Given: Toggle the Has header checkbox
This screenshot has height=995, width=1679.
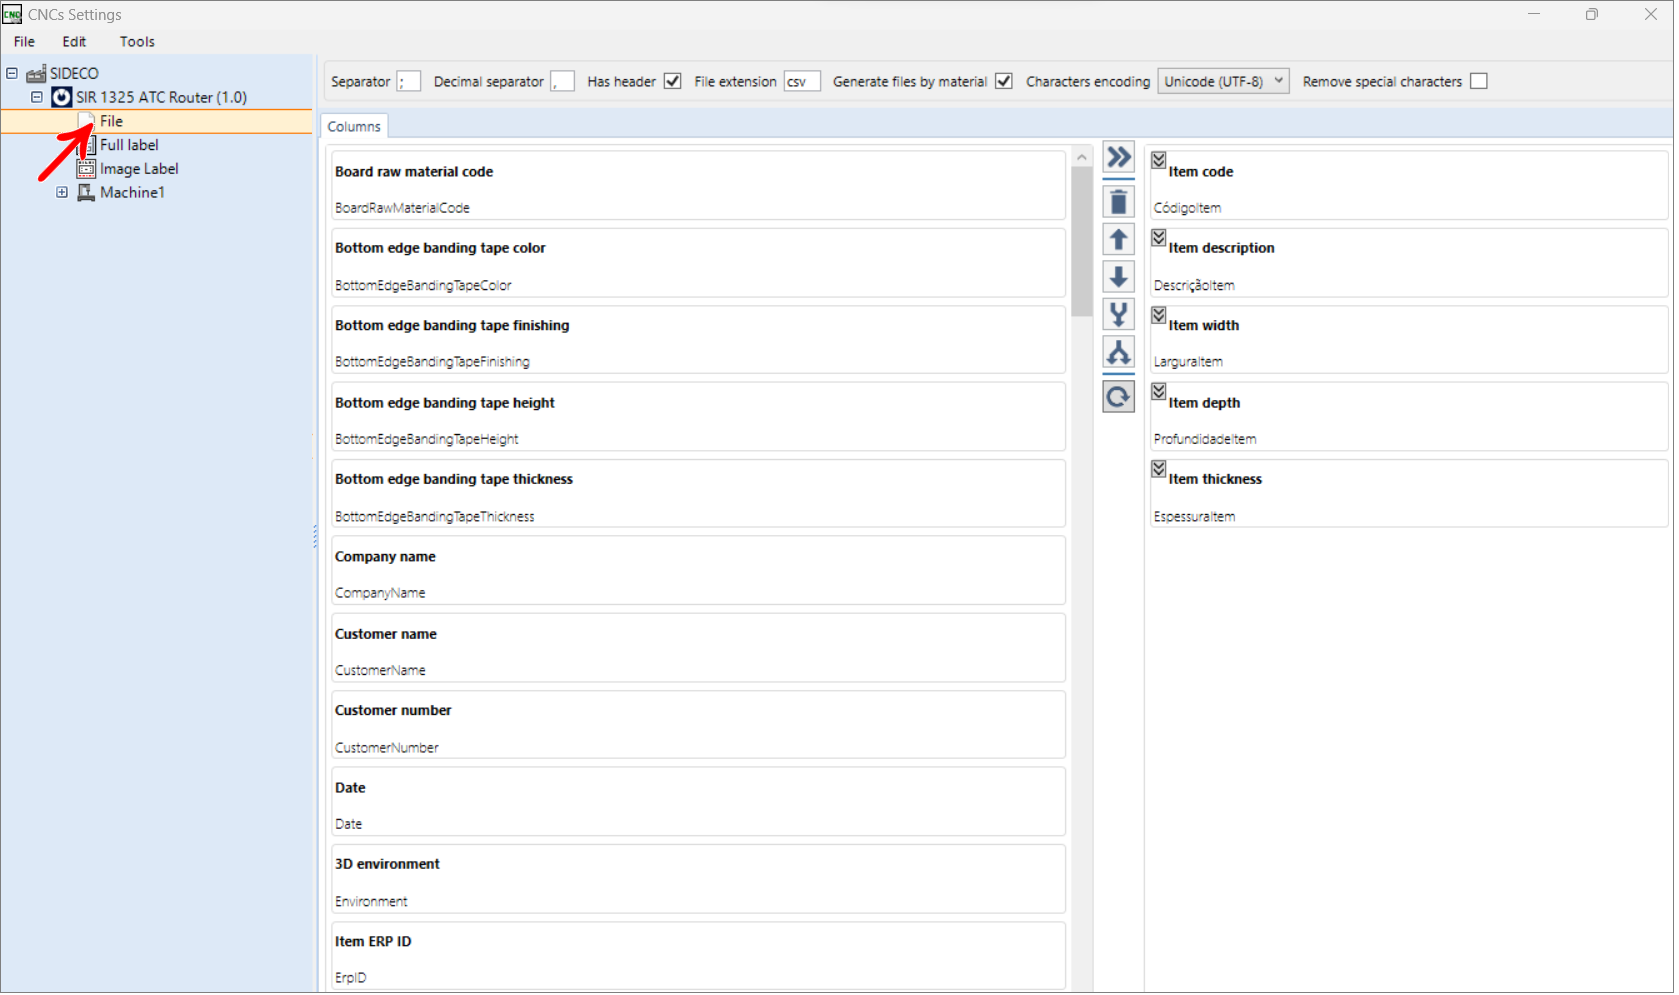Looking at the screenshot, I should pos(674,82).
